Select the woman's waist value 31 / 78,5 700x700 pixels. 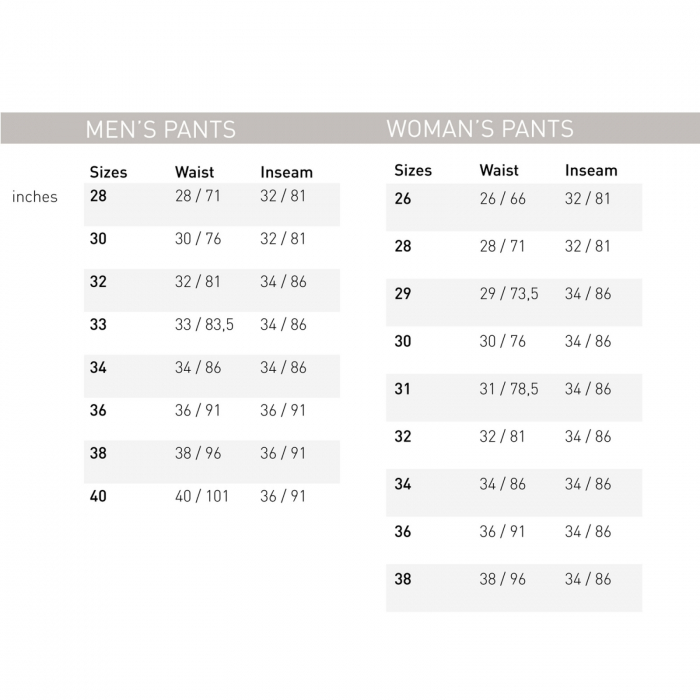pyautogui.click(x=508, y=389)
